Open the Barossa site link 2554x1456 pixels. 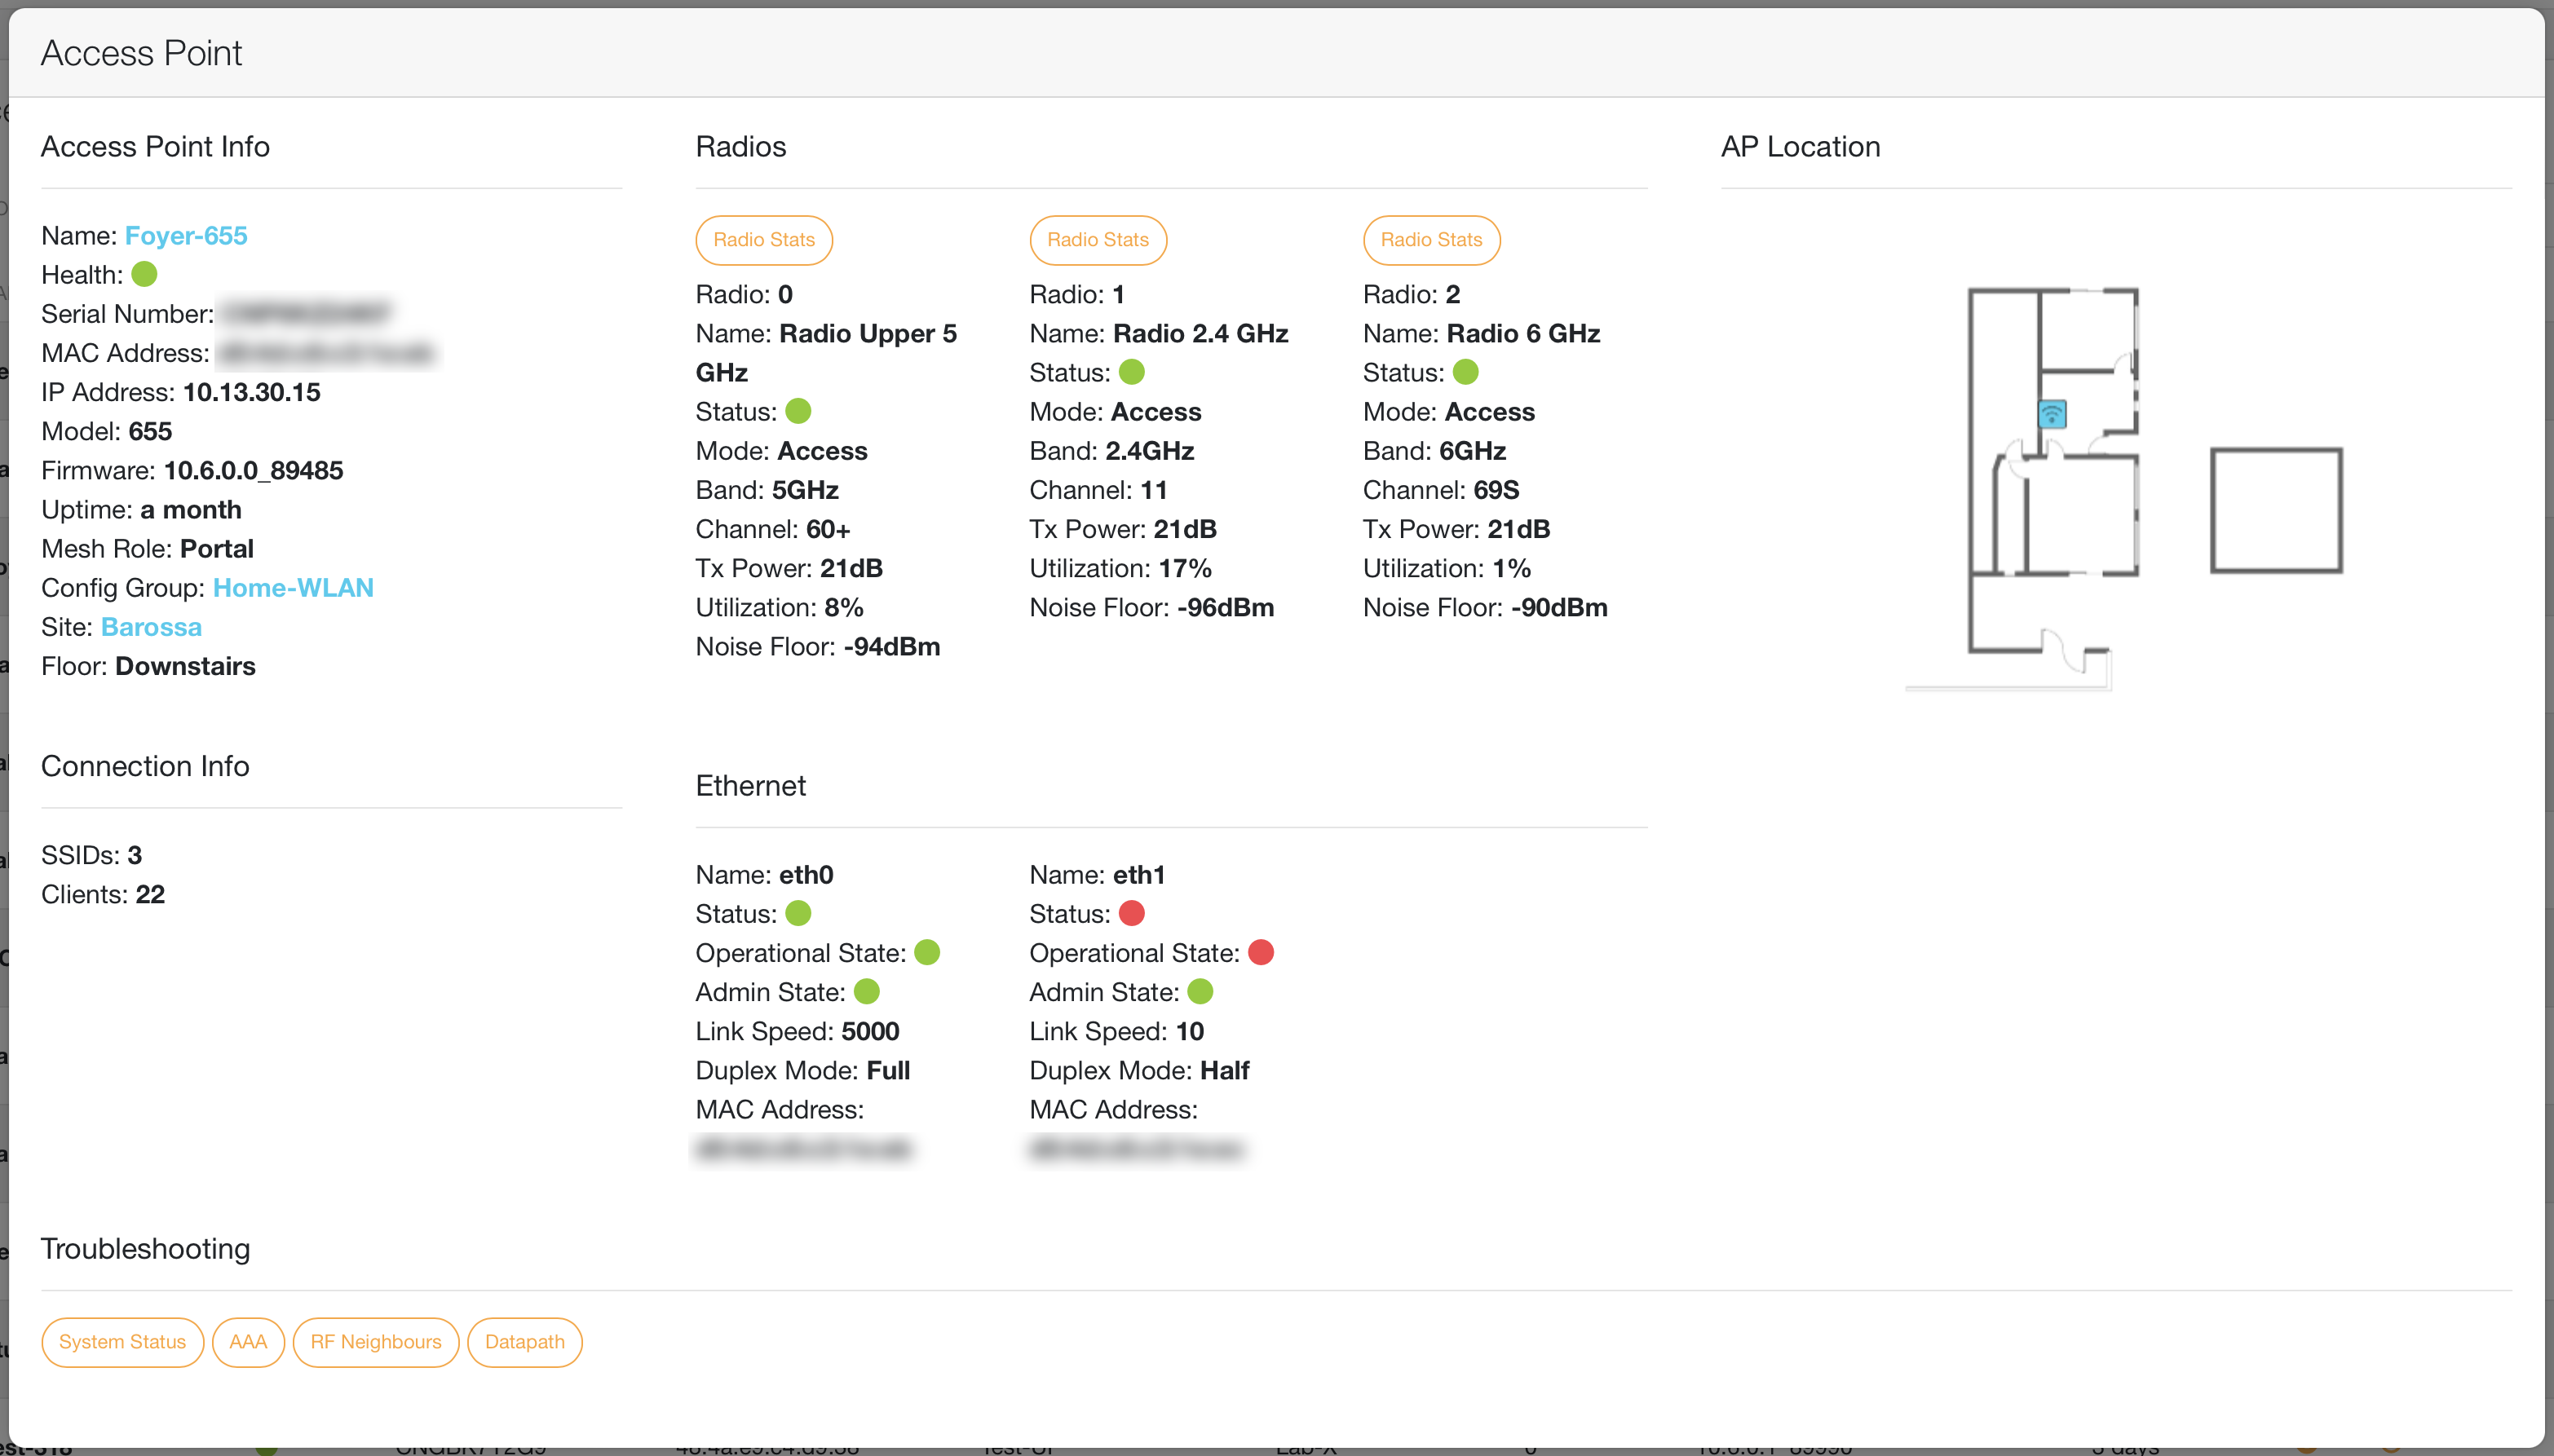pyautogui.click(x=151, y=627)
